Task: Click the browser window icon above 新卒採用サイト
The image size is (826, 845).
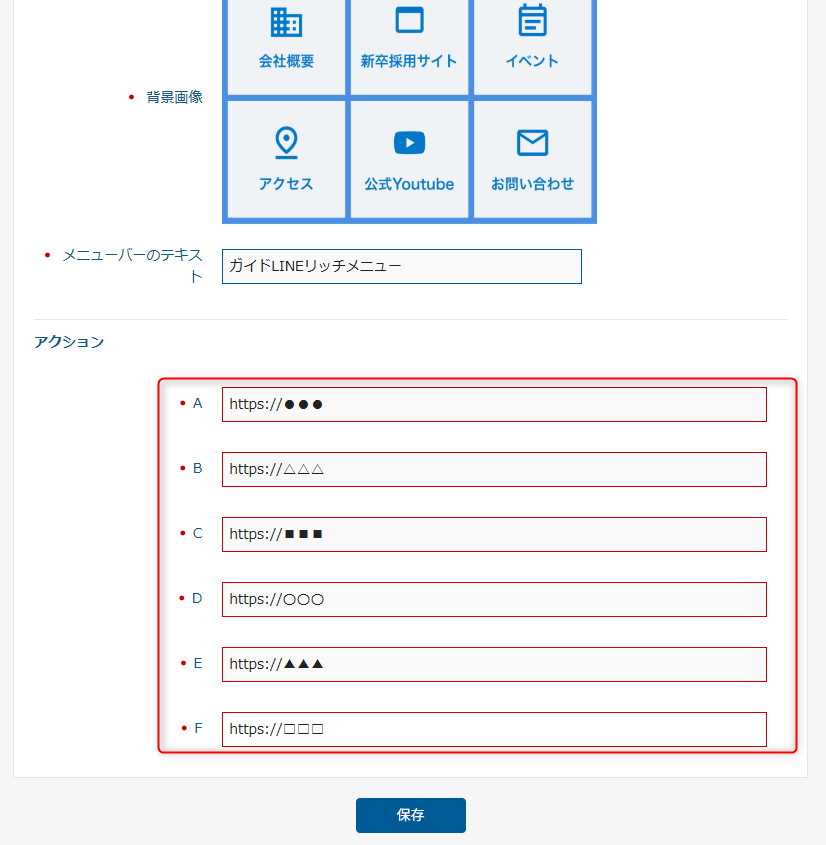Action: click(x=409, y=21)
